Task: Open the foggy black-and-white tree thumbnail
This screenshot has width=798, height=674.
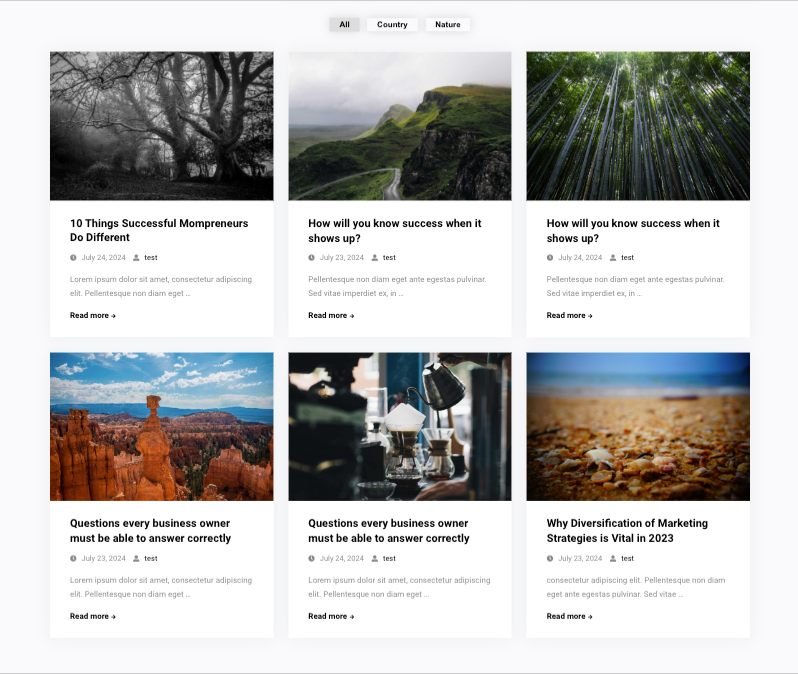Action: coord(161,126)
